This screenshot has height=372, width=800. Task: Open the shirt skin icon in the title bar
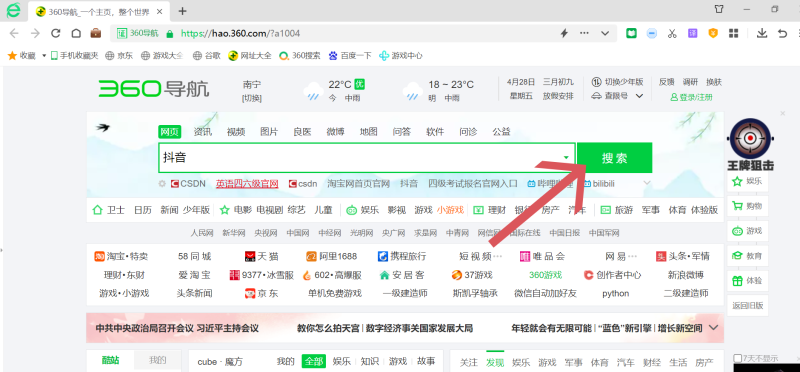[x=719, y=9]
